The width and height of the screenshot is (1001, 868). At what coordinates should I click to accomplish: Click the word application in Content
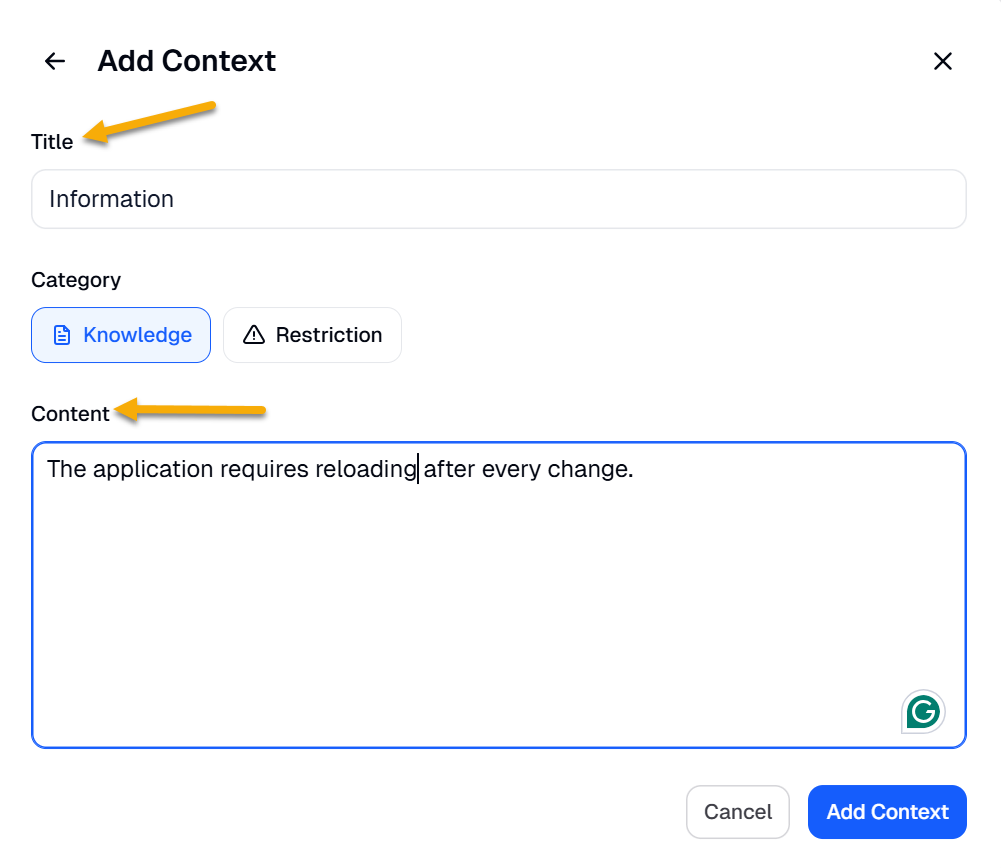click(153, 469)
